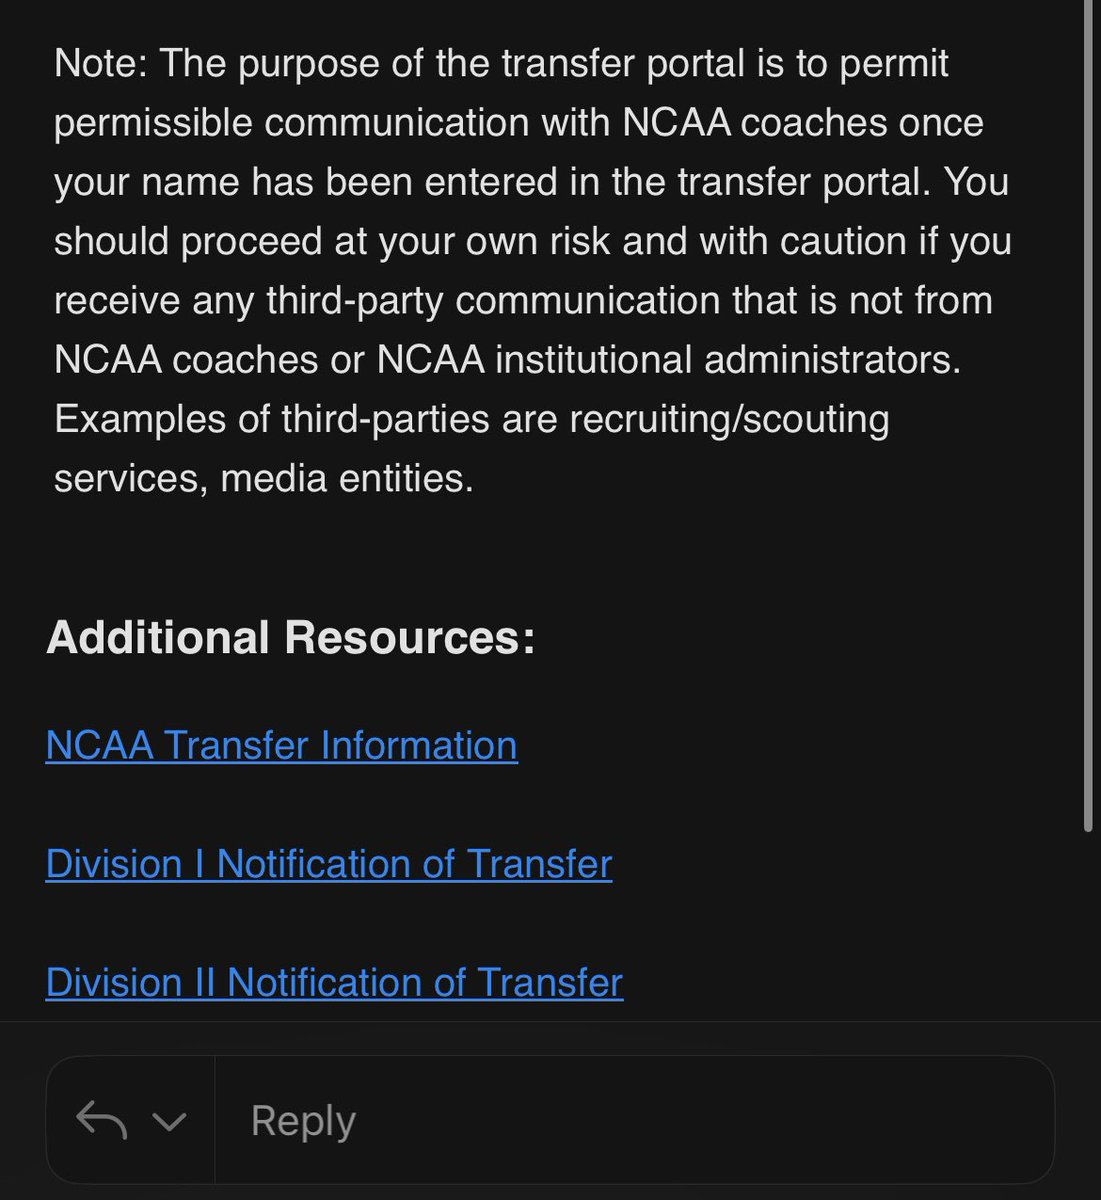The width and height of the screenshot is (1101, 1200).
Task: Open Division I Notification of Transfer link
Action: (x=328, y=864)
